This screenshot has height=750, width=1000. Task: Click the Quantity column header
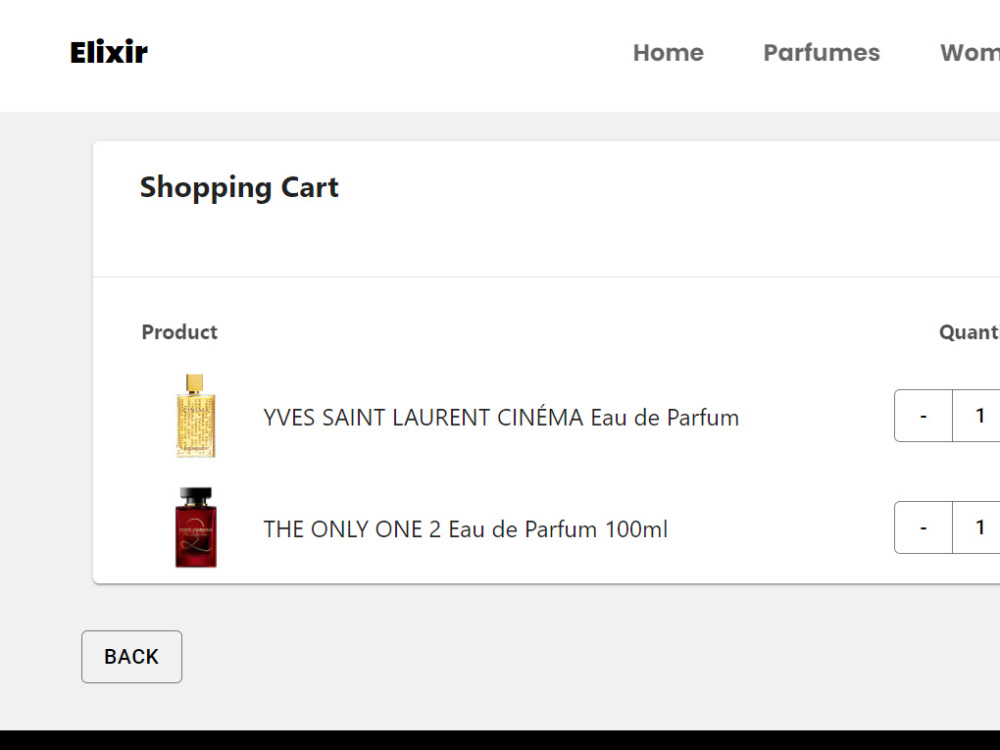(x=969, y=332)
